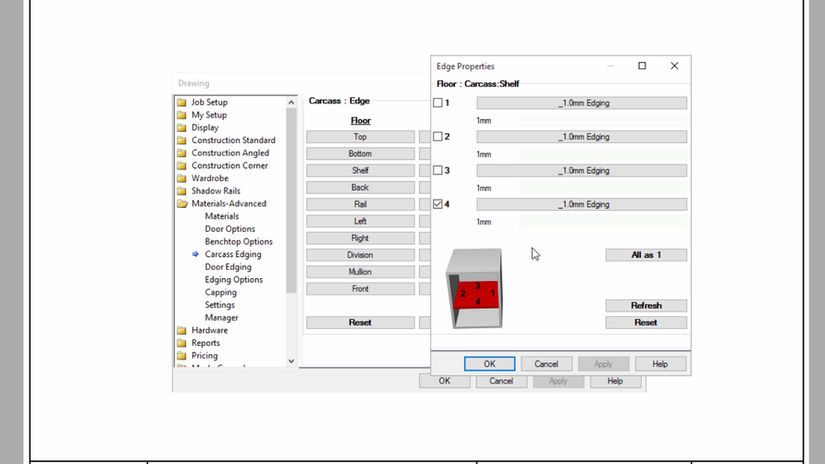Click Cancel in the Drawing dialog
The width and height of the screenshot is (825, 464).
[x=501, y=381]
